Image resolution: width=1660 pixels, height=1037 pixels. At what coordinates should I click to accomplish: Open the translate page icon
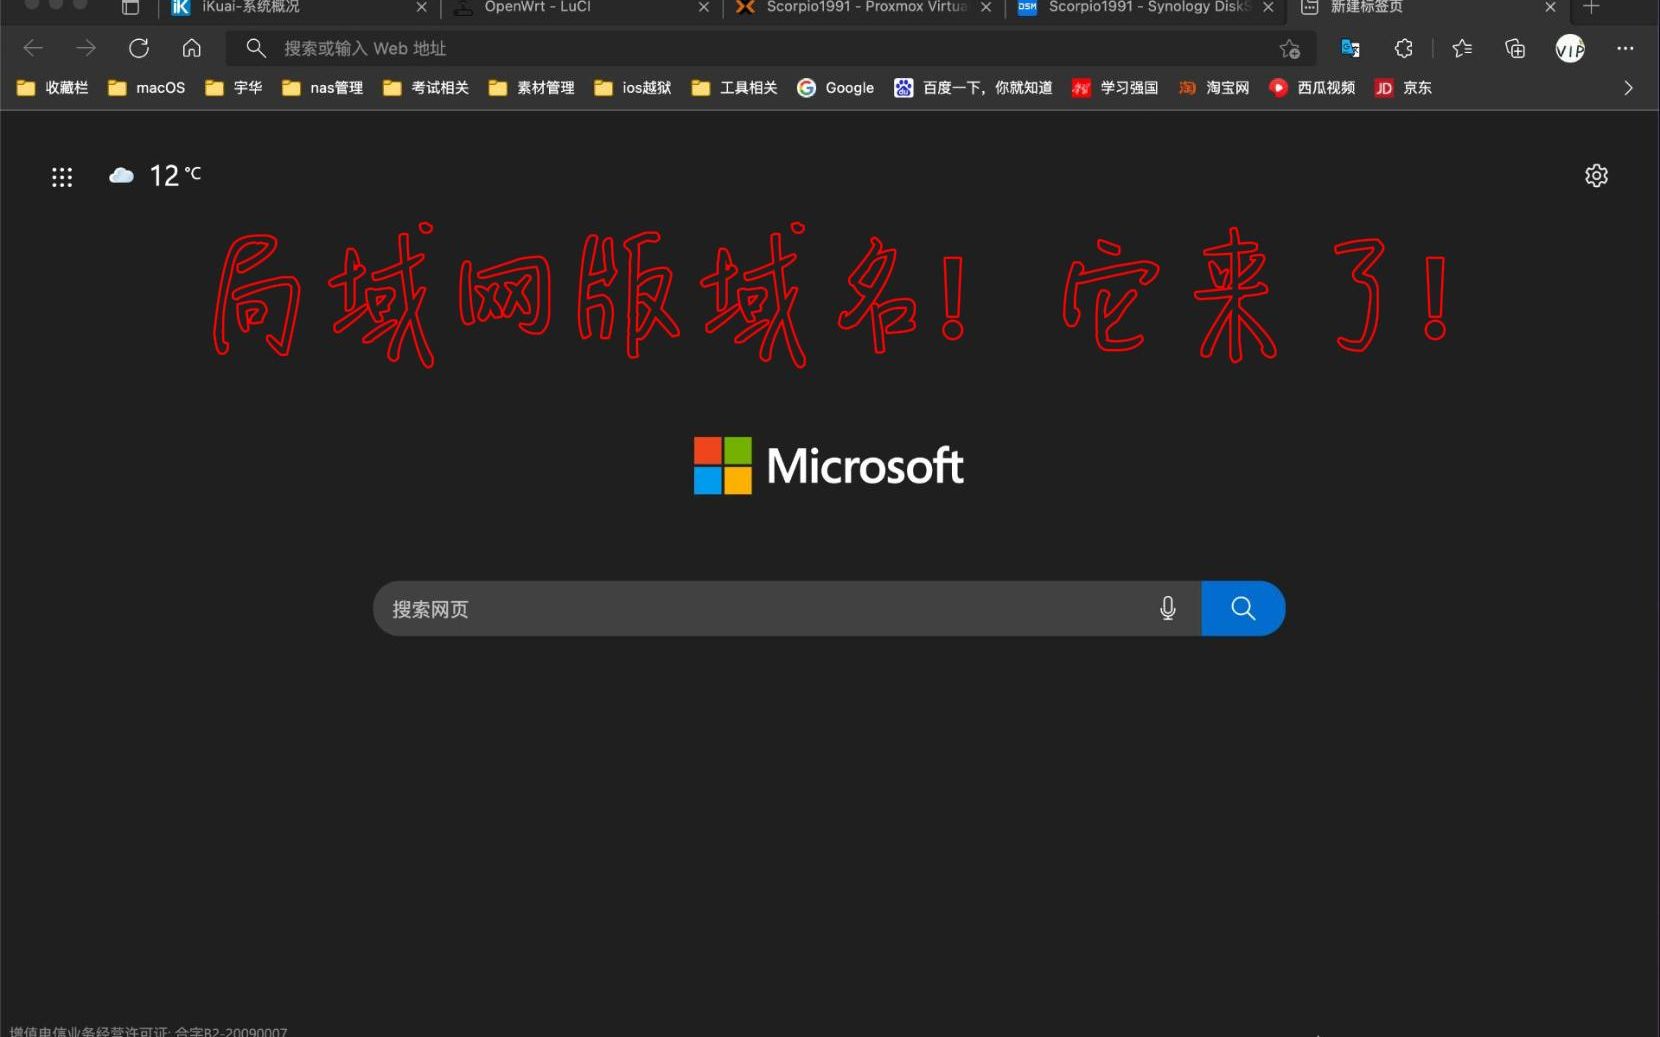coord(1350,48)
